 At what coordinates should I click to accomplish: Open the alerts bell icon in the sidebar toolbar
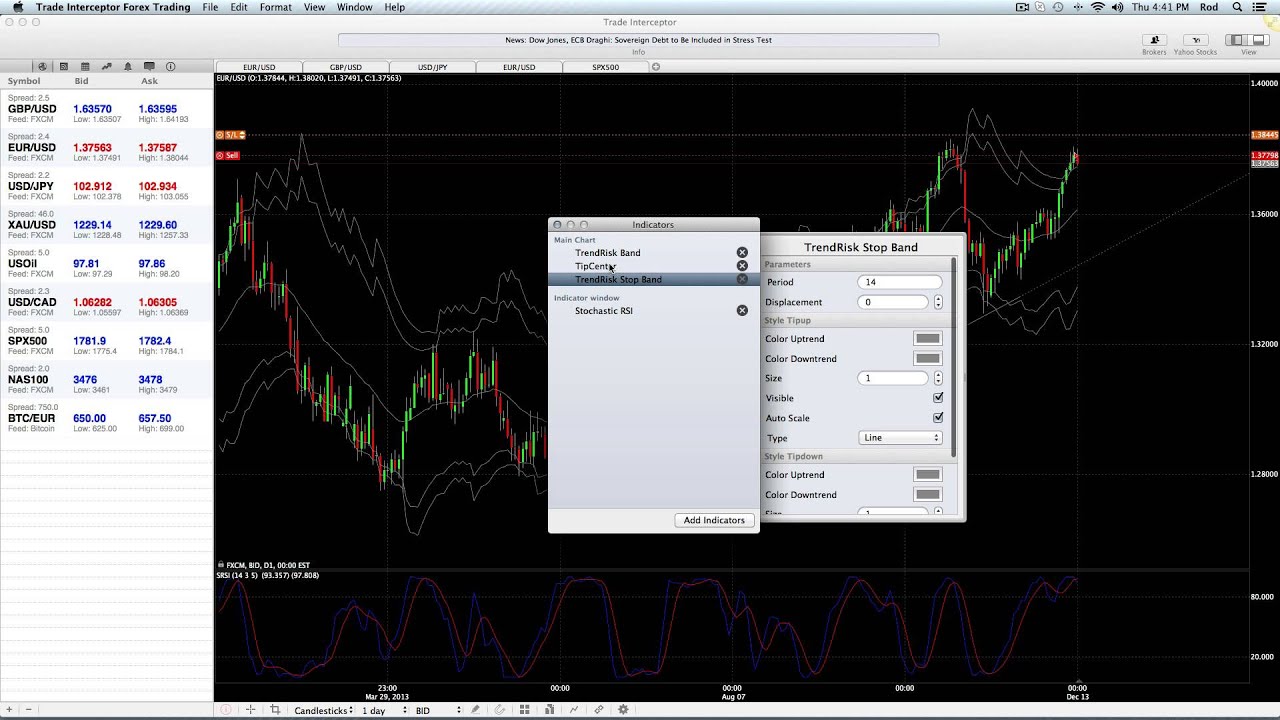pos(128,67)
